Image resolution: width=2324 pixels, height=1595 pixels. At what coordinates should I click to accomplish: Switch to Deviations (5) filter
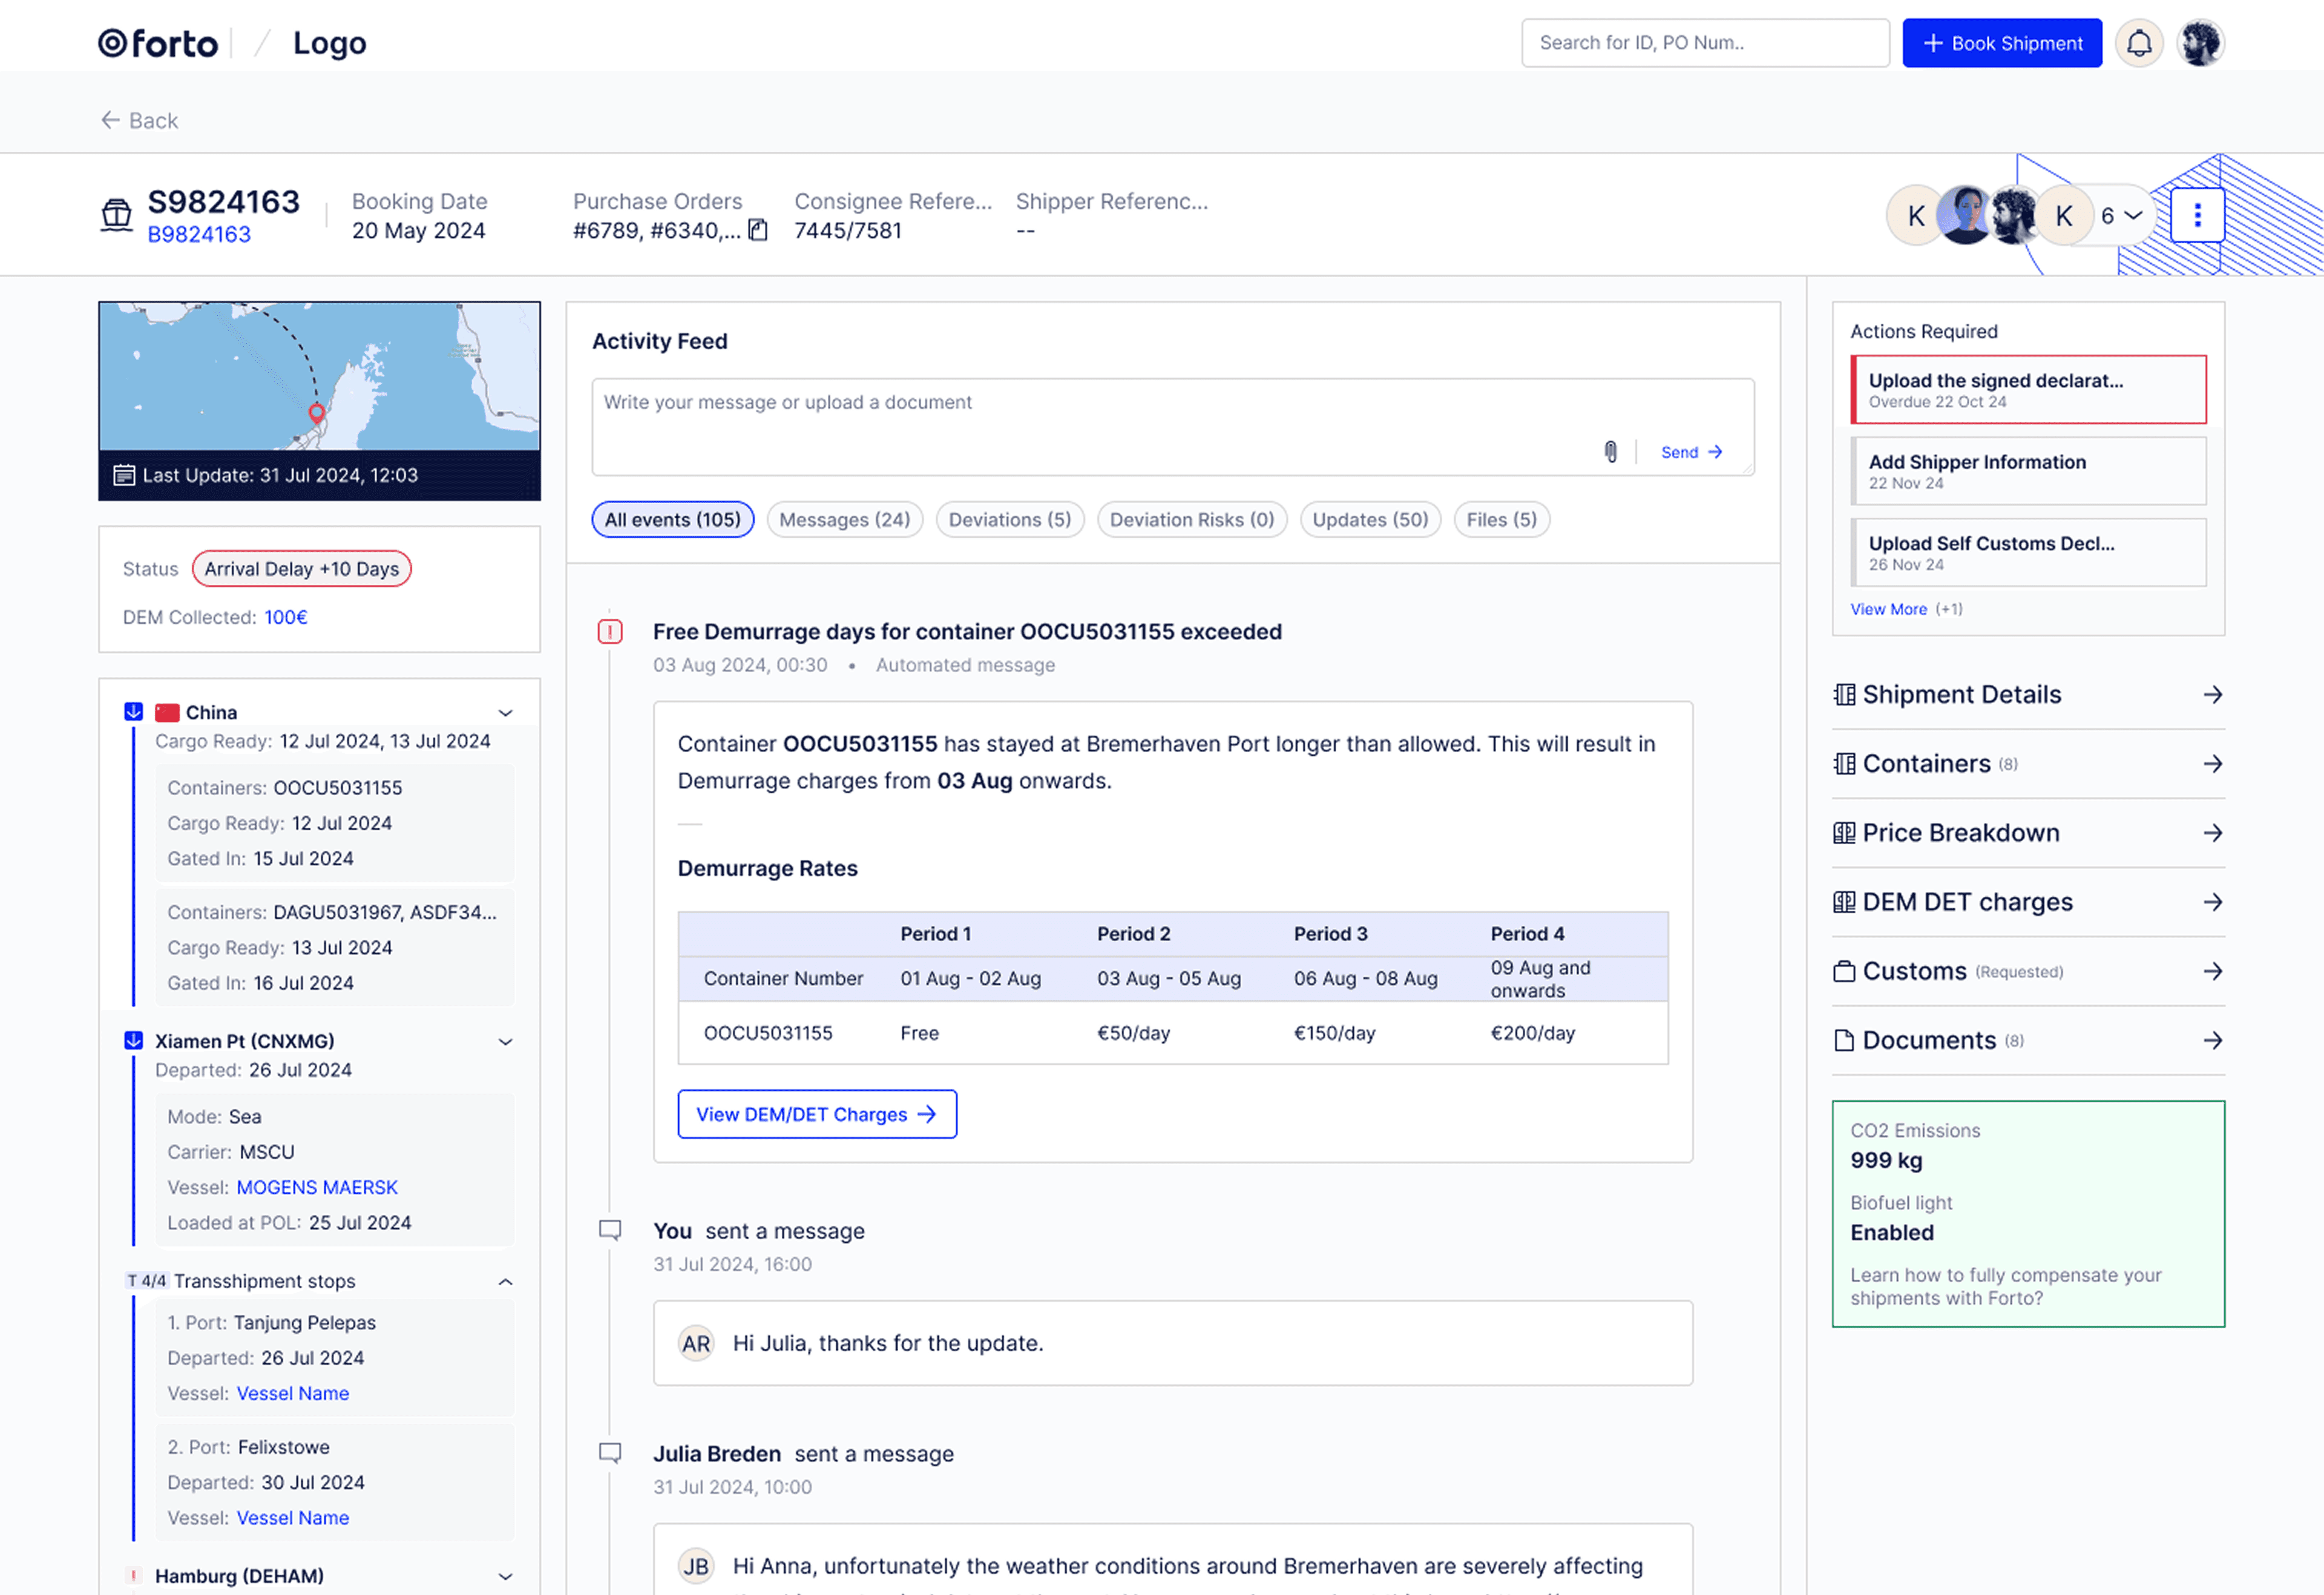1009,520
